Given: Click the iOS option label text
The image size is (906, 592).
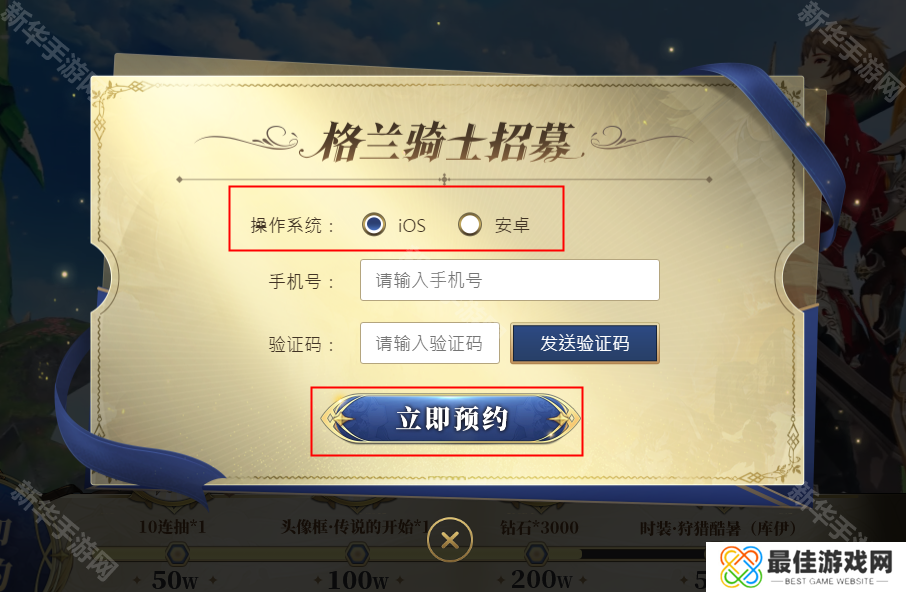Looking at the screenshot, I should click(411, 225).
